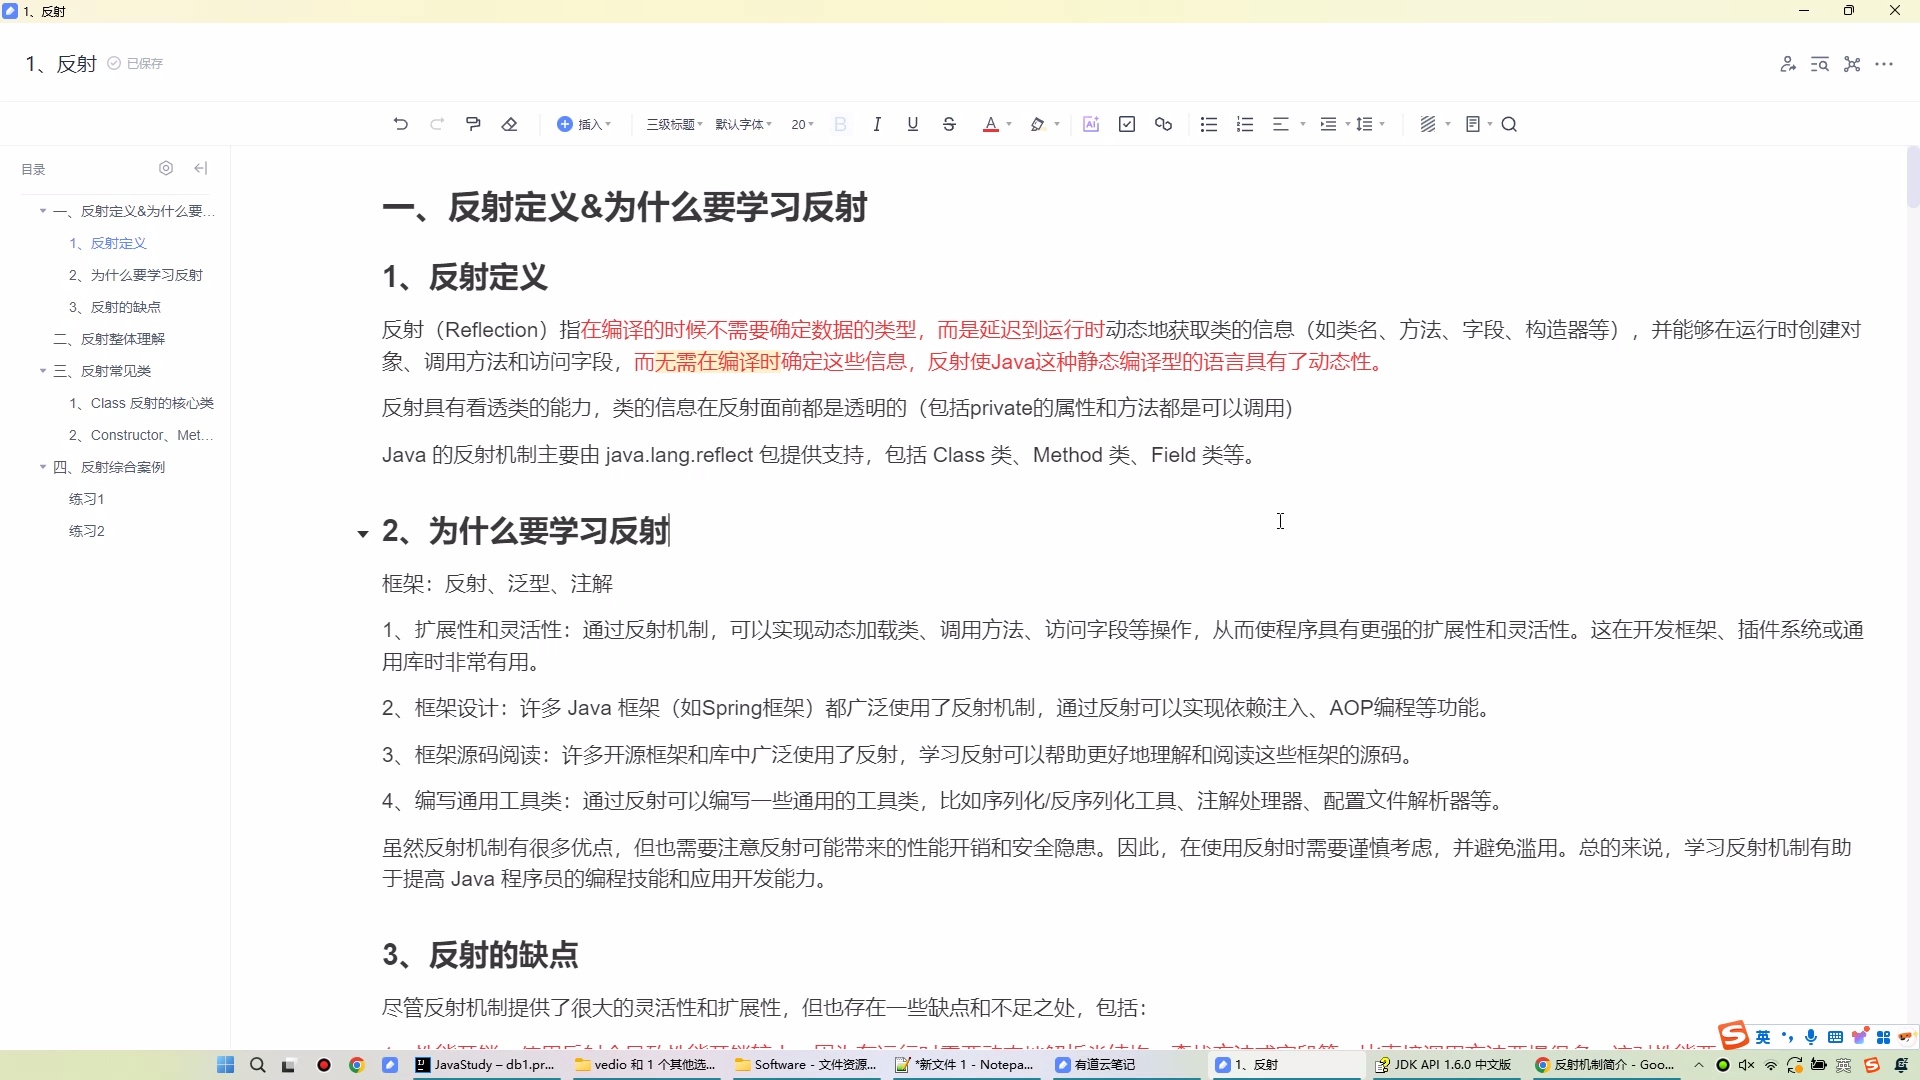
Task: Collapse the 目录 outline panel
Action: [x=201, y=168]
